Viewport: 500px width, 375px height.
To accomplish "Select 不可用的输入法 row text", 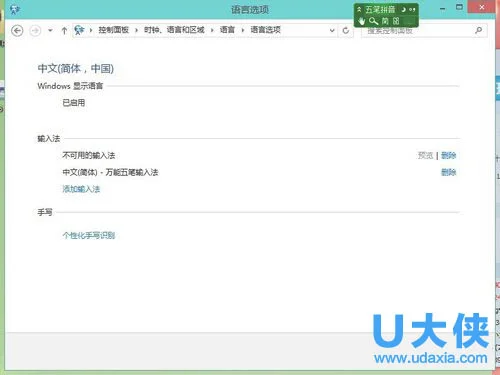I will [x=89, y=155].
